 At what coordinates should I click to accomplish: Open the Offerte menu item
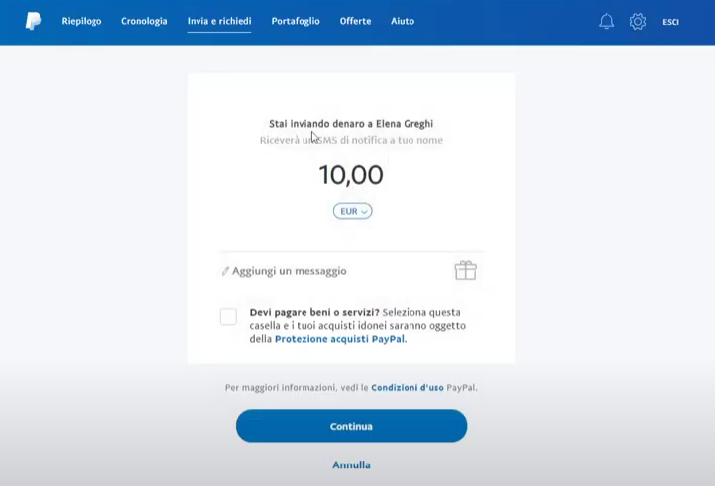(x=355, y=21)
